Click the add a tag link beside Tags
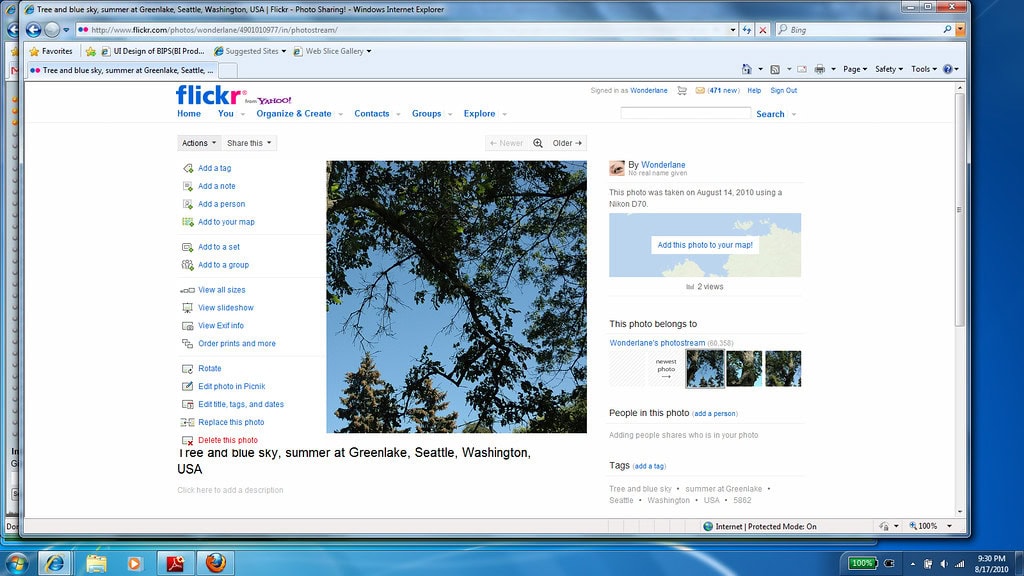 (x=649, y=466)
